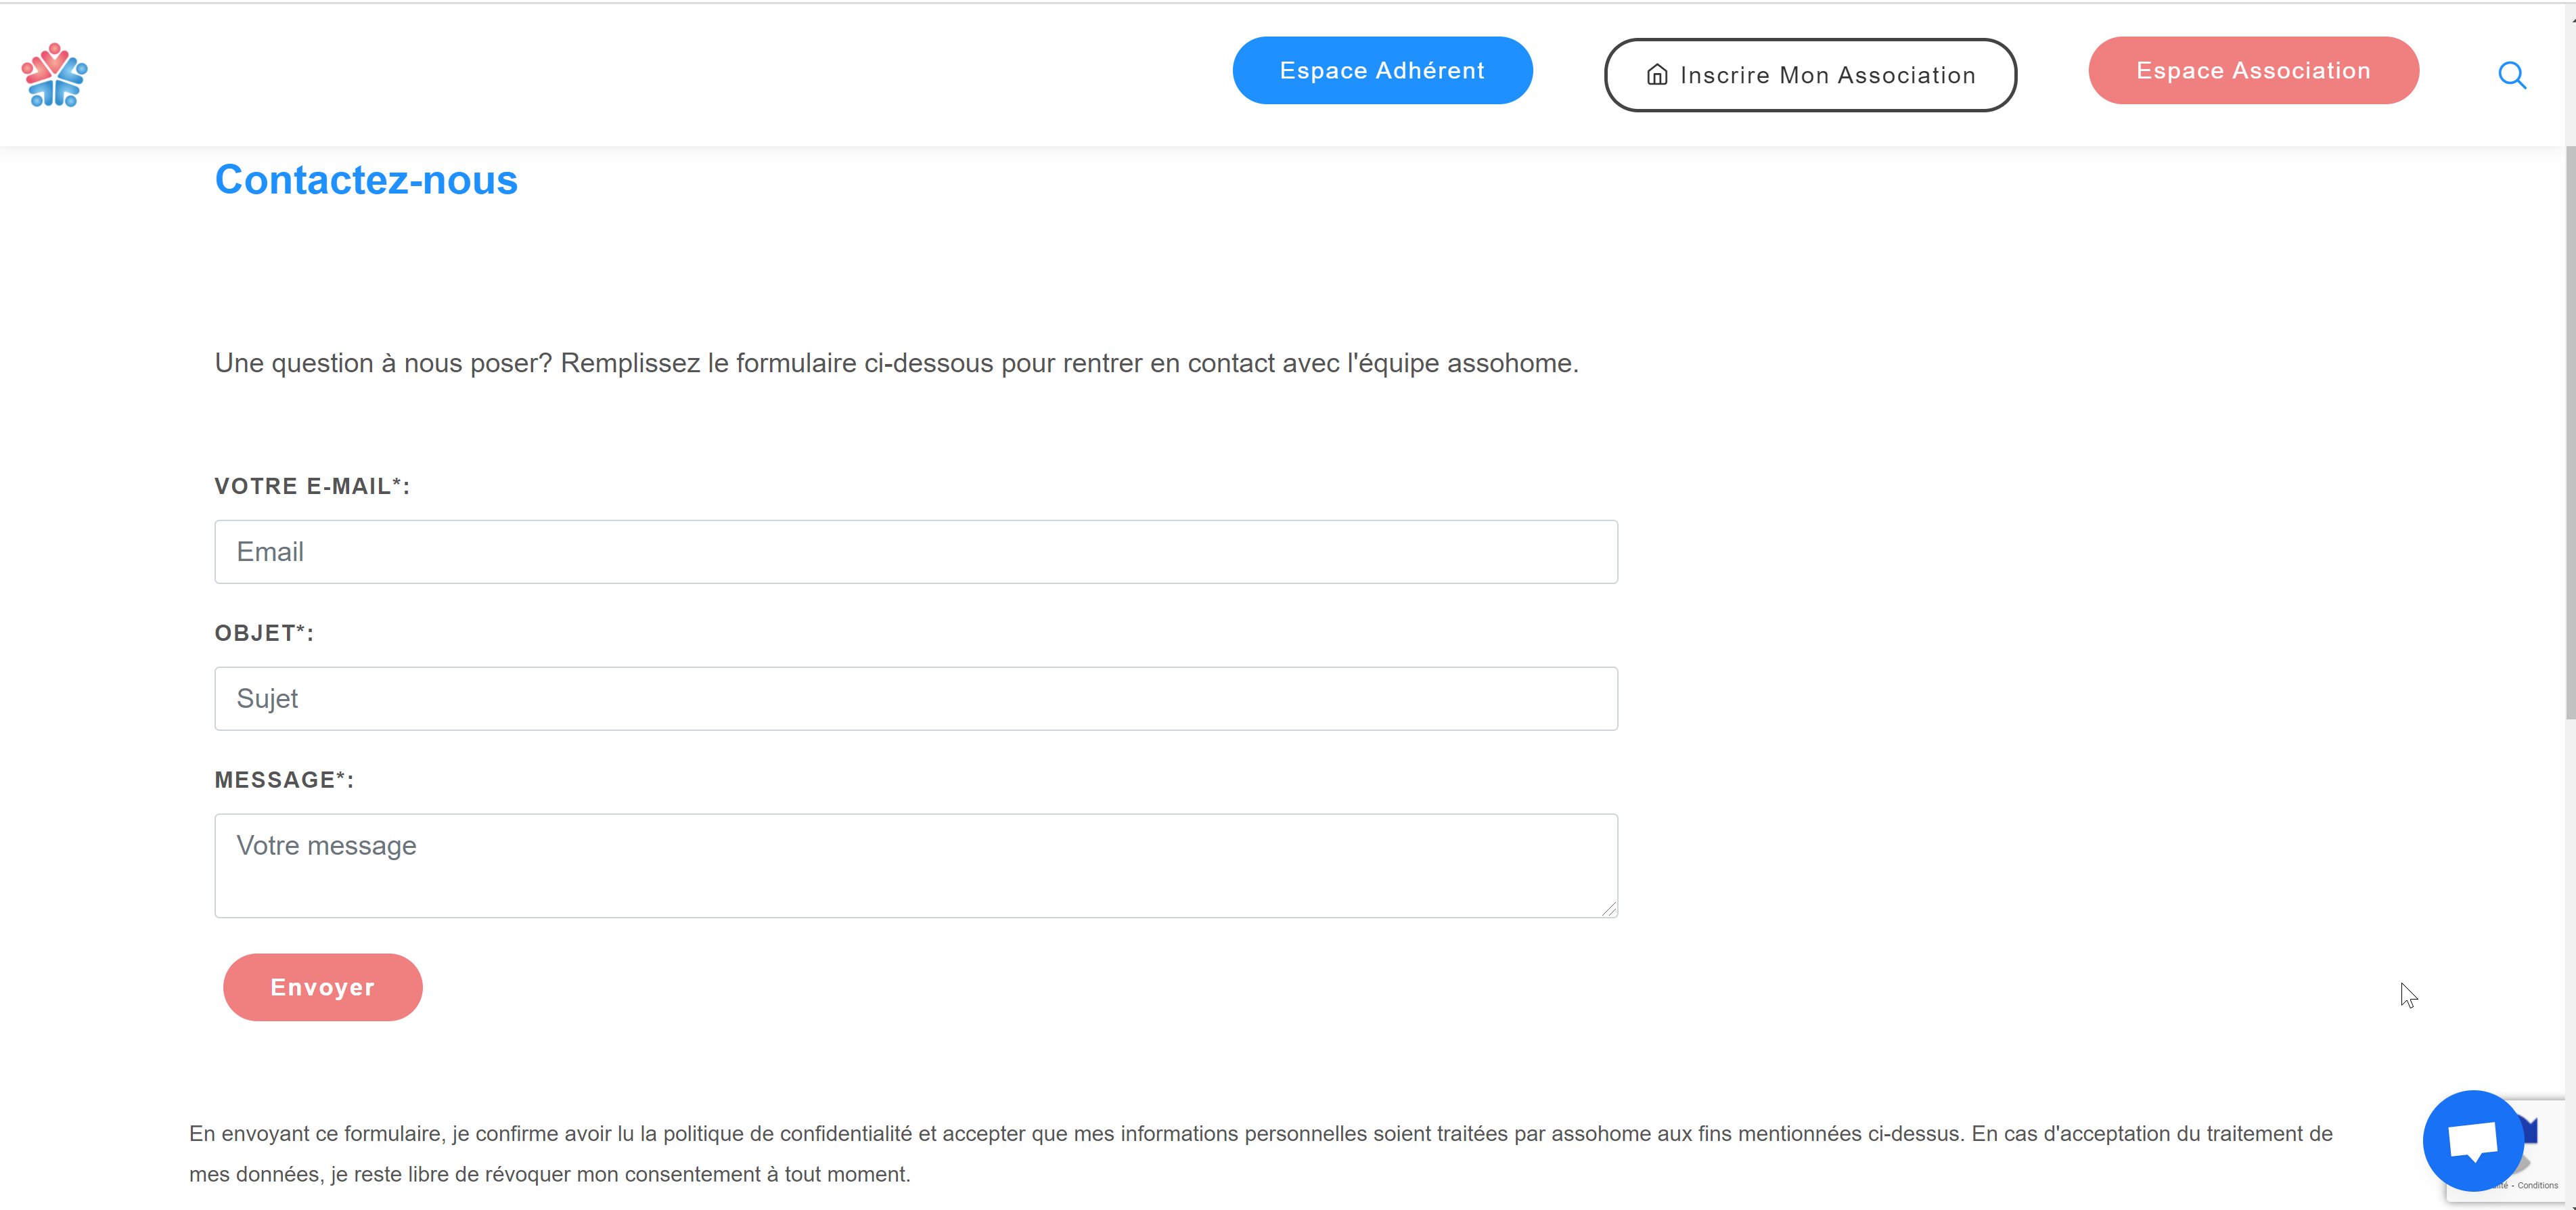Focus the Email input field

(x=915, y=552)
